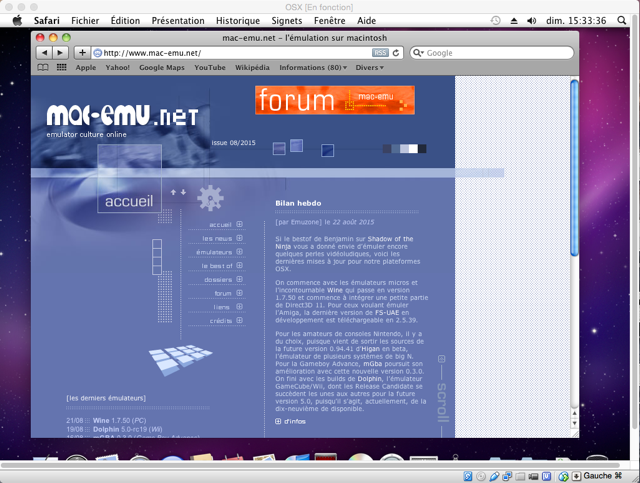The width and height of the screenshot is (640, 483).
Task: Click VirtualBox shared folders status icon
Action: pos(520,476)
